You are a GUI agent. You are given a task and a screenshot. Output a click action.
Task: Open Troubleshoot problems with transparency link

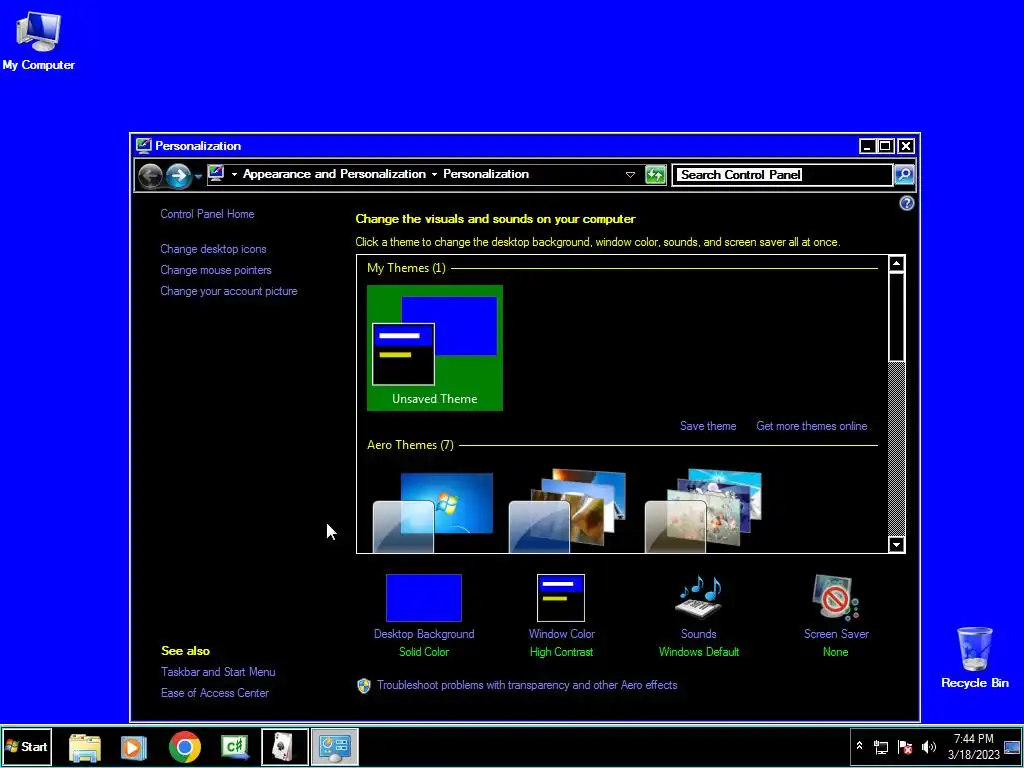coord(527,685)
